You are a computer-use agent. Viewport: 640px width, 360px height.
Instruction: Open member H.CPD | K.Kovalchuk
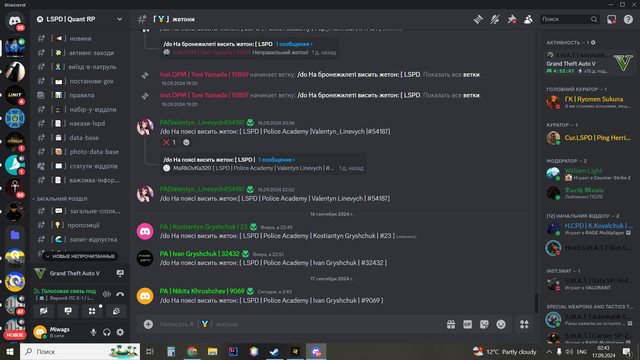tap(589, 229)
